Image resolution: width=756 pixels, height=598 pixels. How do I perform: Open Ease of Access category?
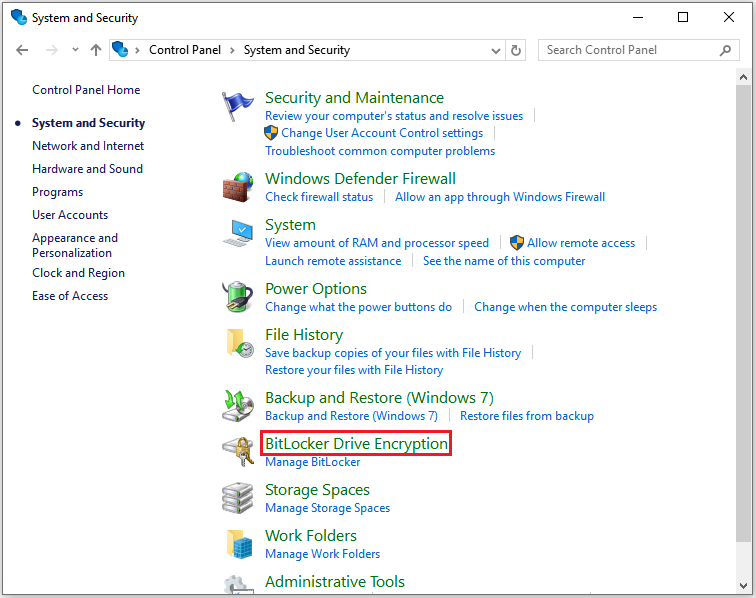pyautogui.click(x=70, y=296)
